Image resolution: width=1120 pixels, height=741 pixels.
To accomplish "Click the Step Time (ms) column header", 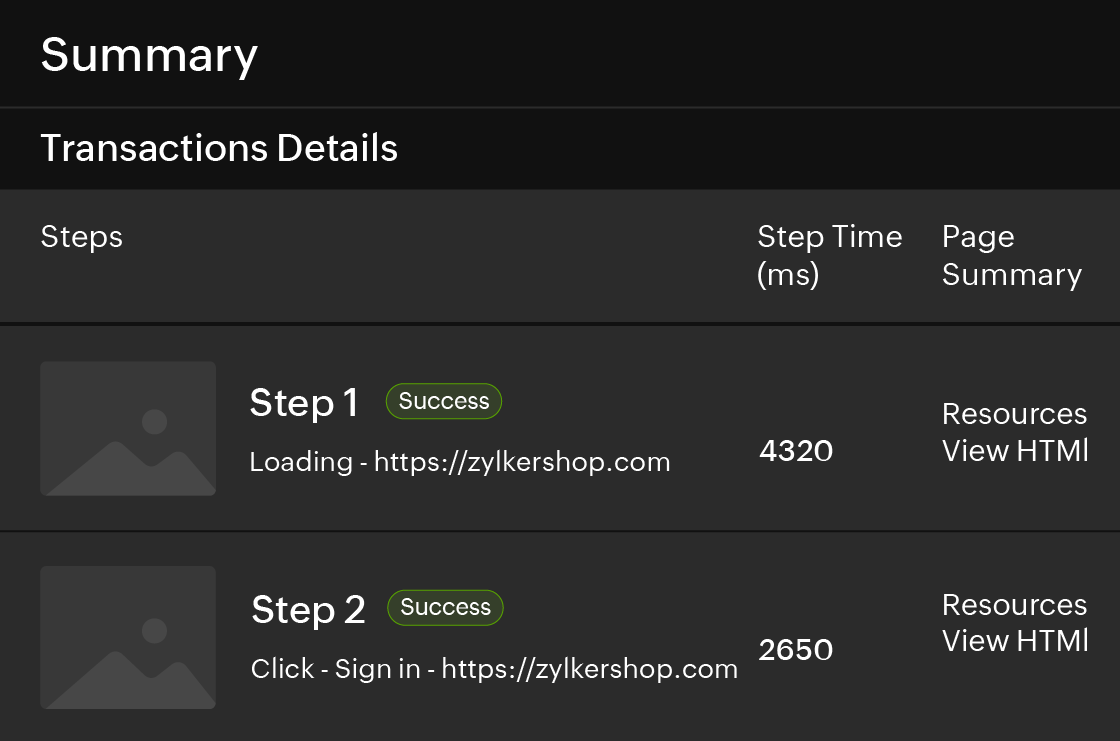I will point(829,256).
